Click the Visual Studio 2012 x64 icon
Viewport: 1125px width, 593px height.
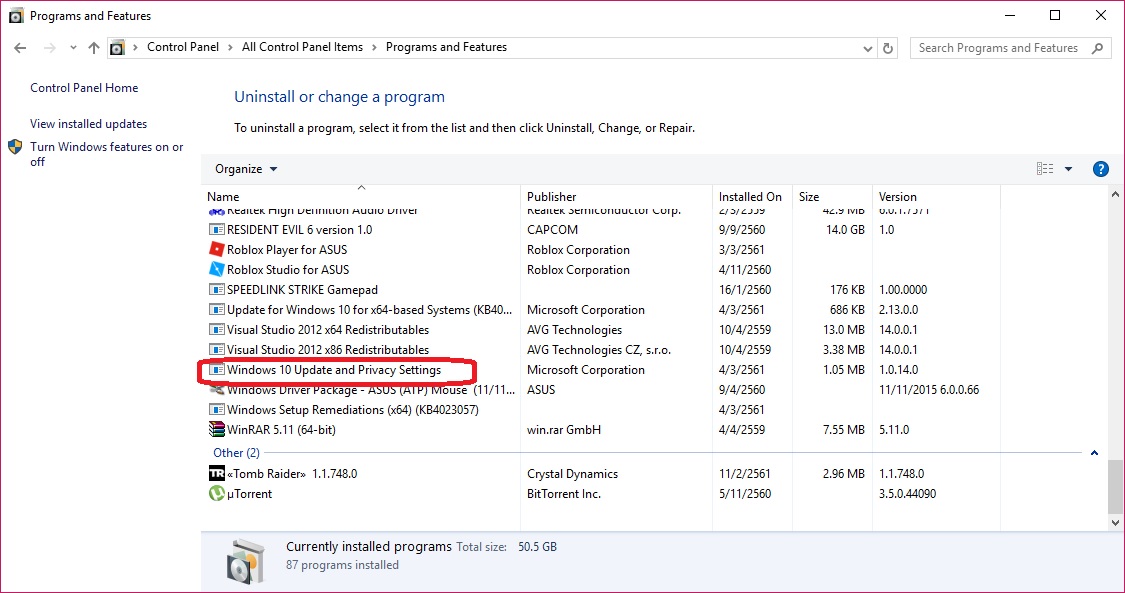coord(216,330)
